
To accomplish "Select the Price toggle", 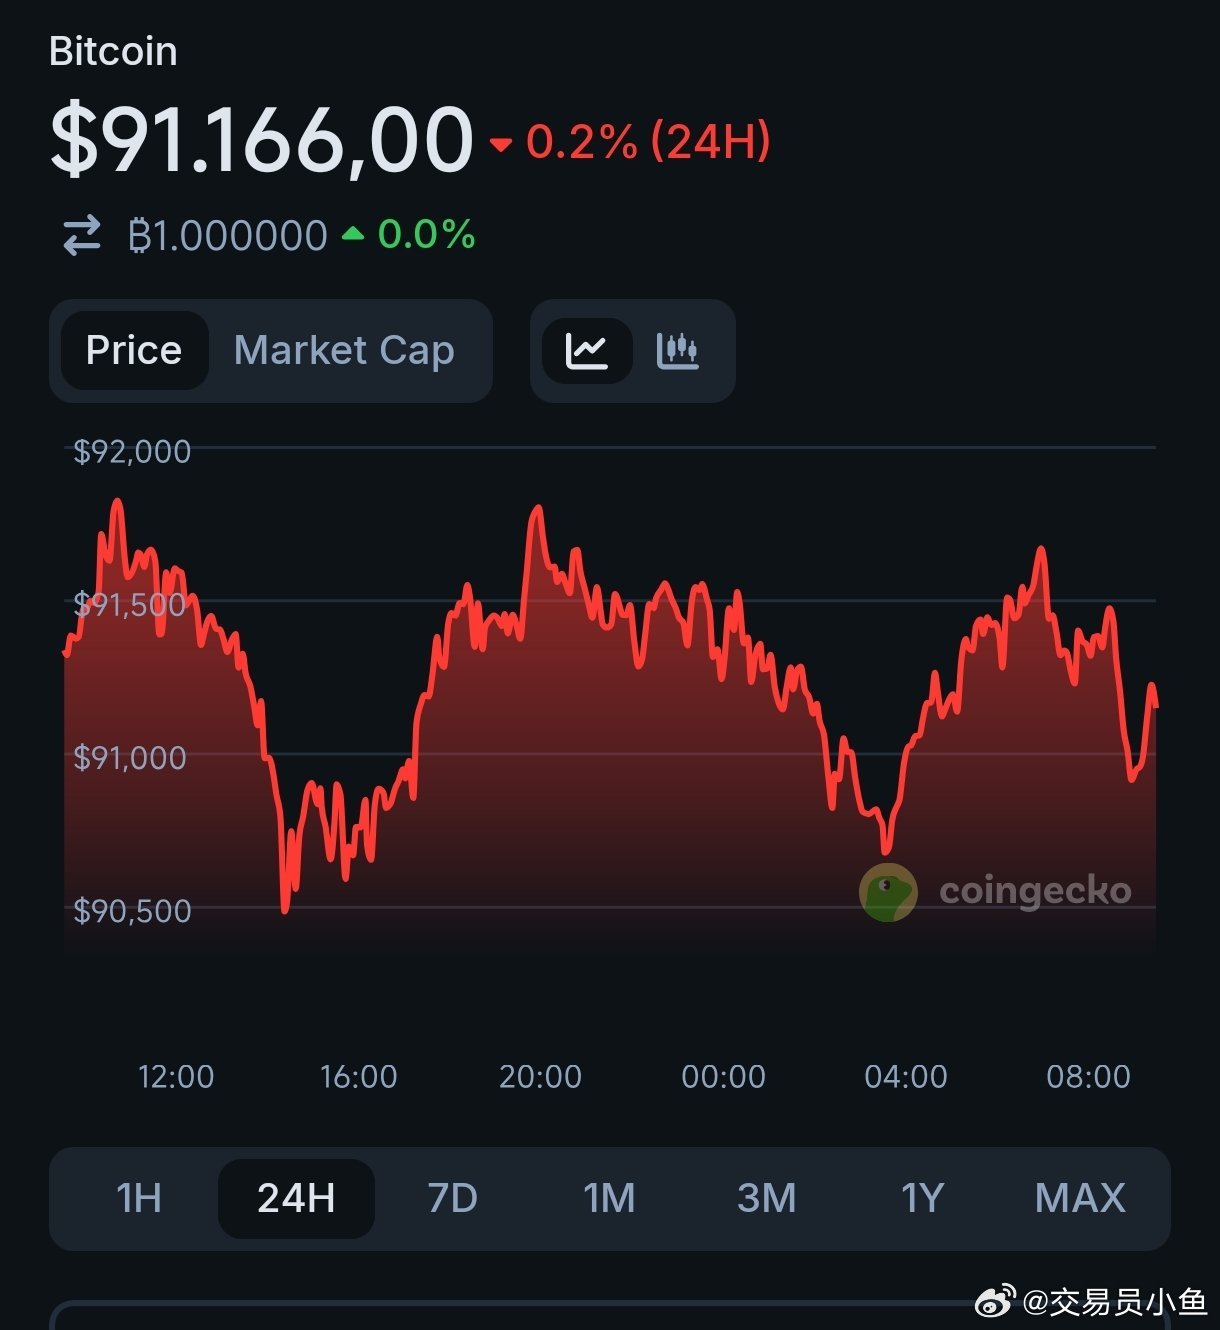I will coord(134,351).
